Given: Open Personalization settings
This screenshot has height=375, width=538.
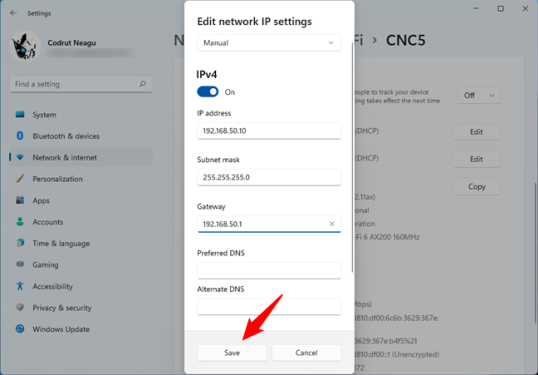Looking at the screenshot, I should [81, 179].
